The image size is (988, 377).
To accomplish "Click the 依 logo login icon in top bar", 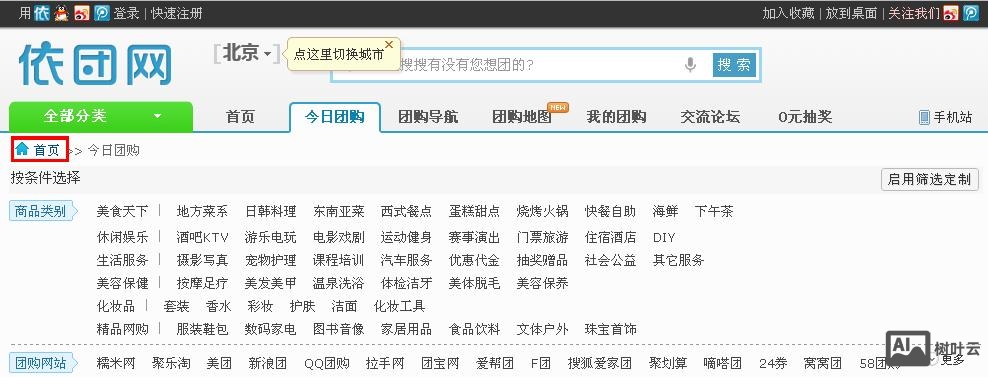I will click(42, 13).
